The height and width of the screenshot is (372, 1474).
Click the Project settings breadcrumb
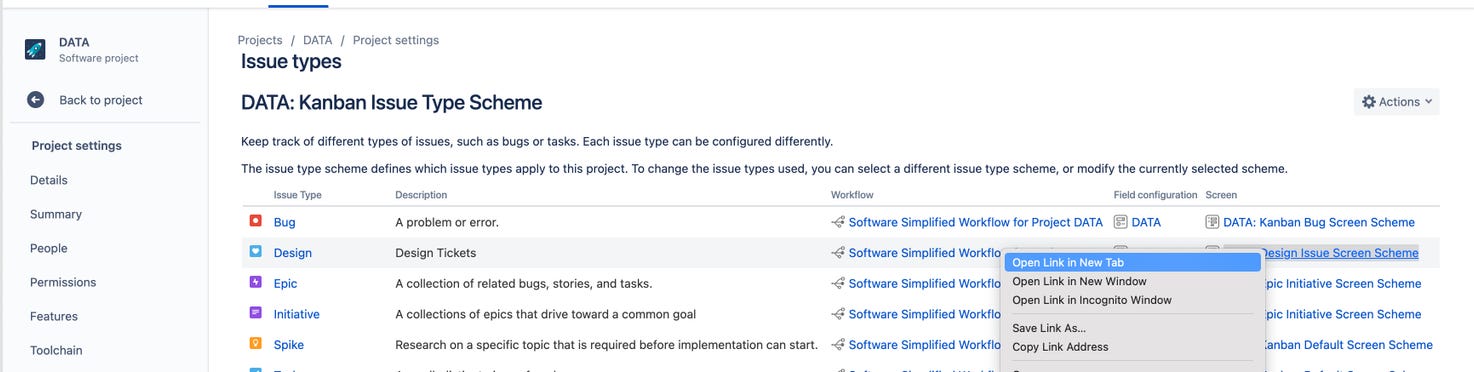pos(396,40)
